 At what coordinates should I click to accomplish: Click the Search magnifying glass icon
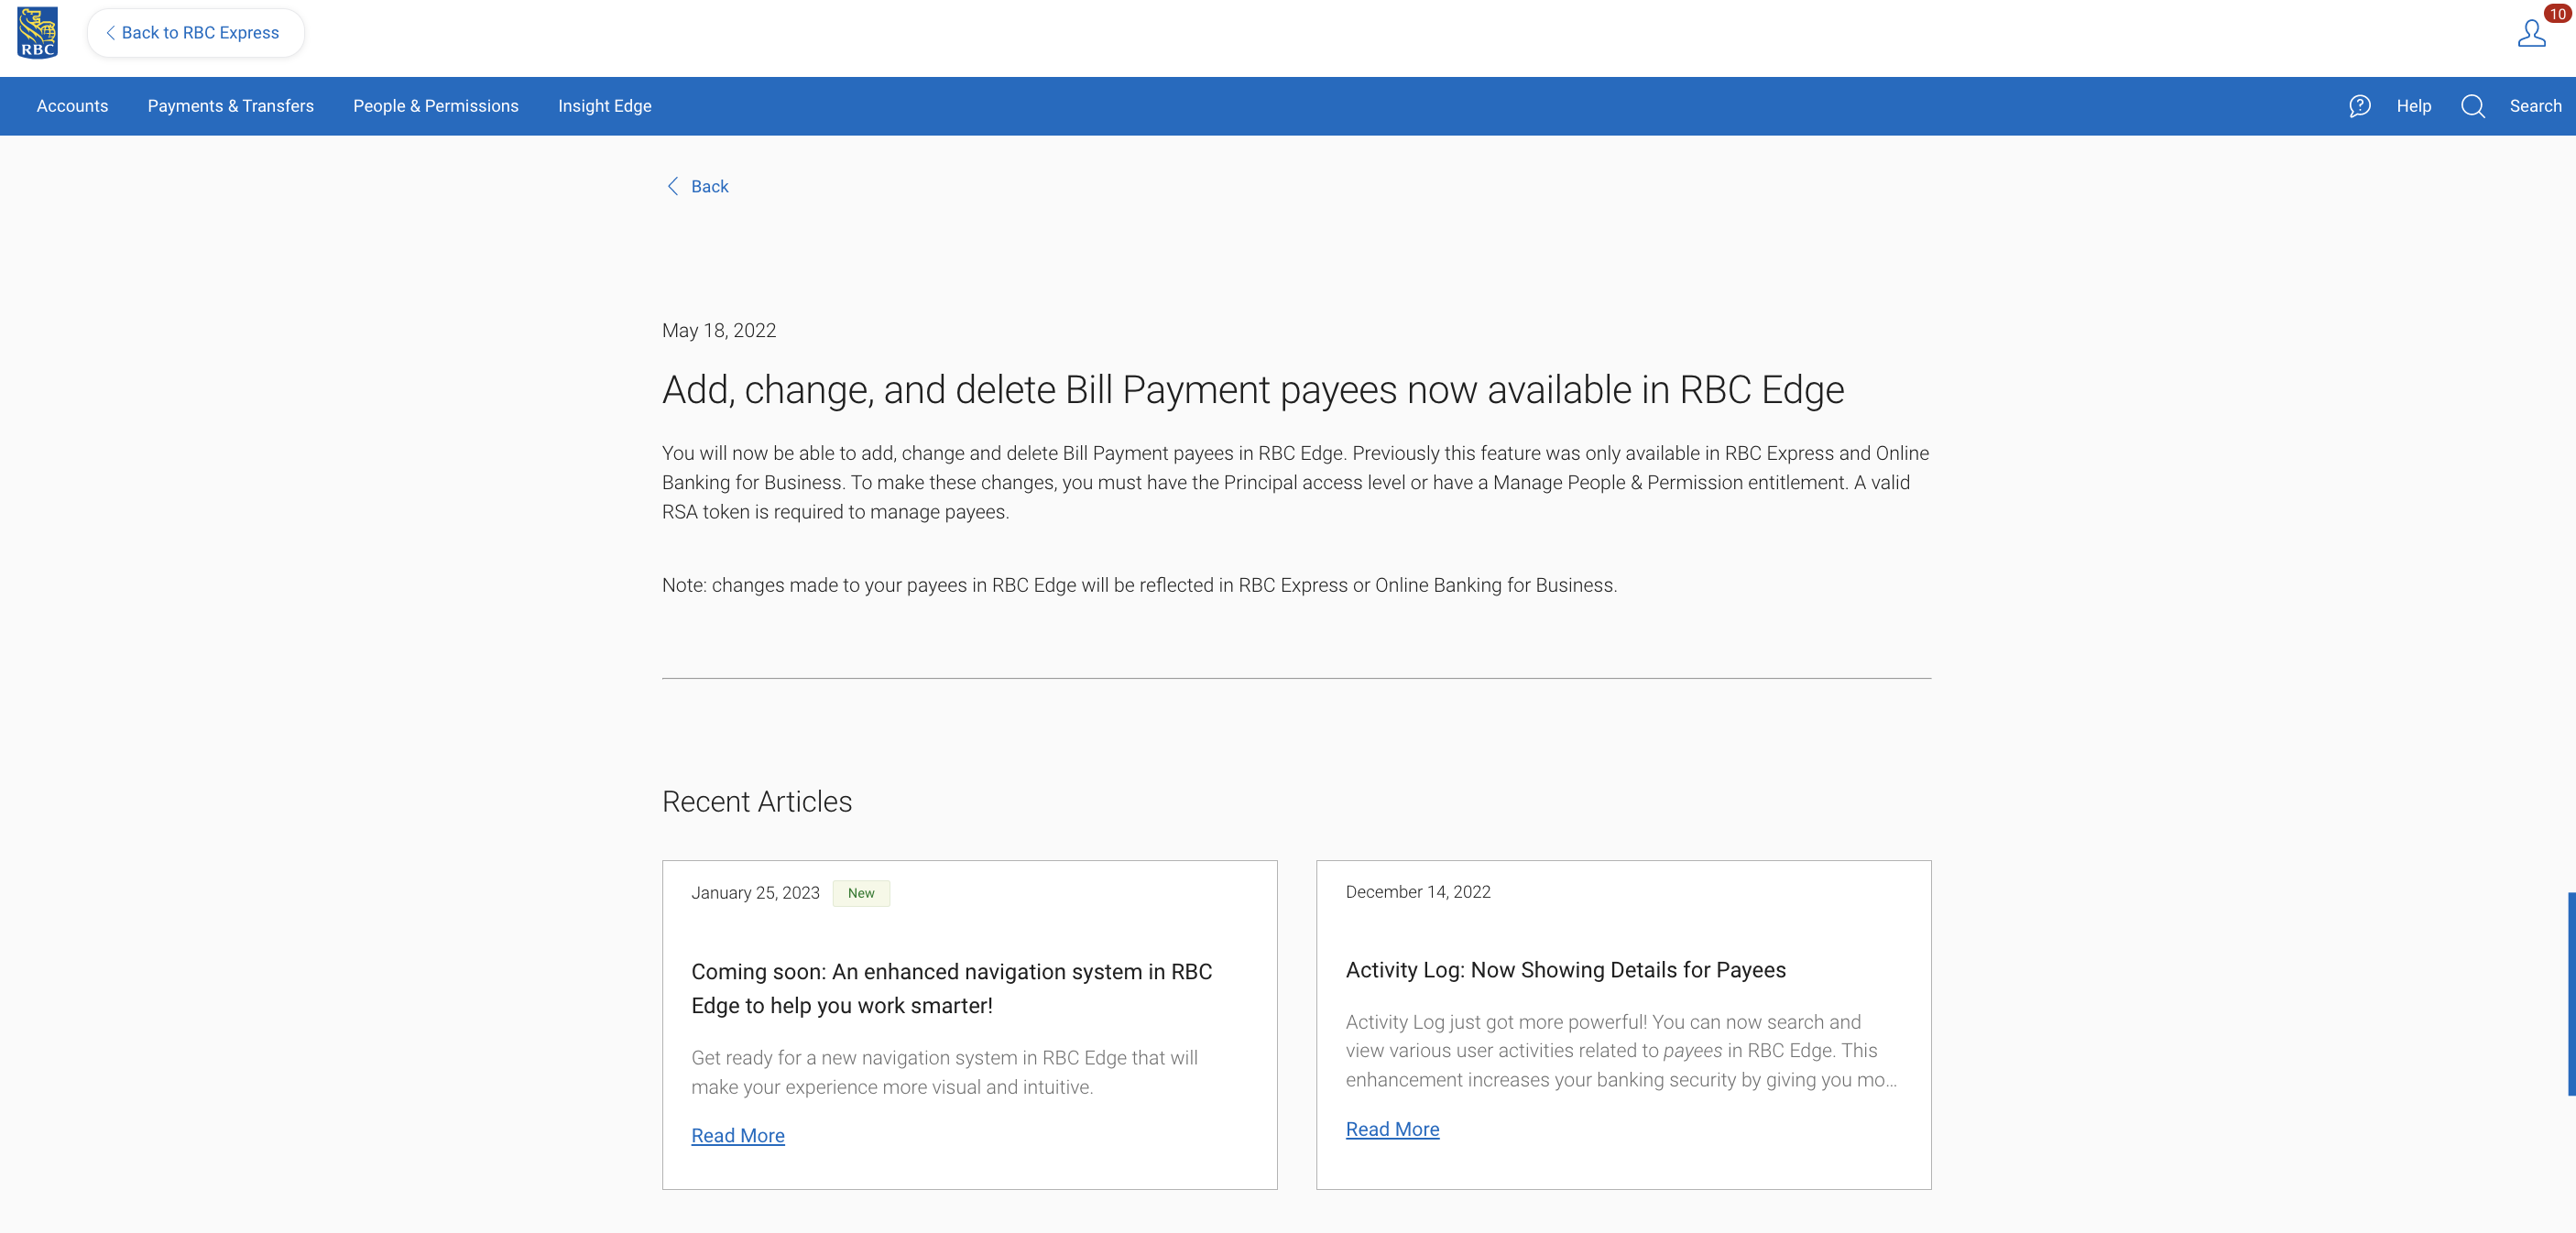(2472, 106)
